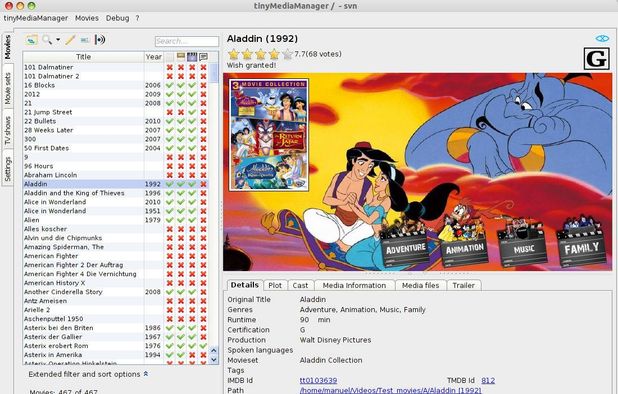Click the G certification rating logo
This screenshot has width=618, height=394.
[x=597, y=59]
